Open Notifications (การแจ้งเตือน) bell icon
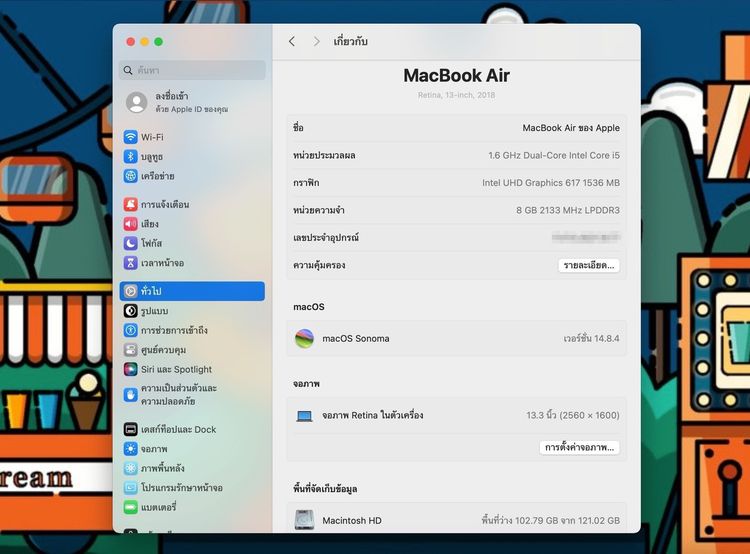The width and height of the screenshot is (750, 554). (131, 204)
